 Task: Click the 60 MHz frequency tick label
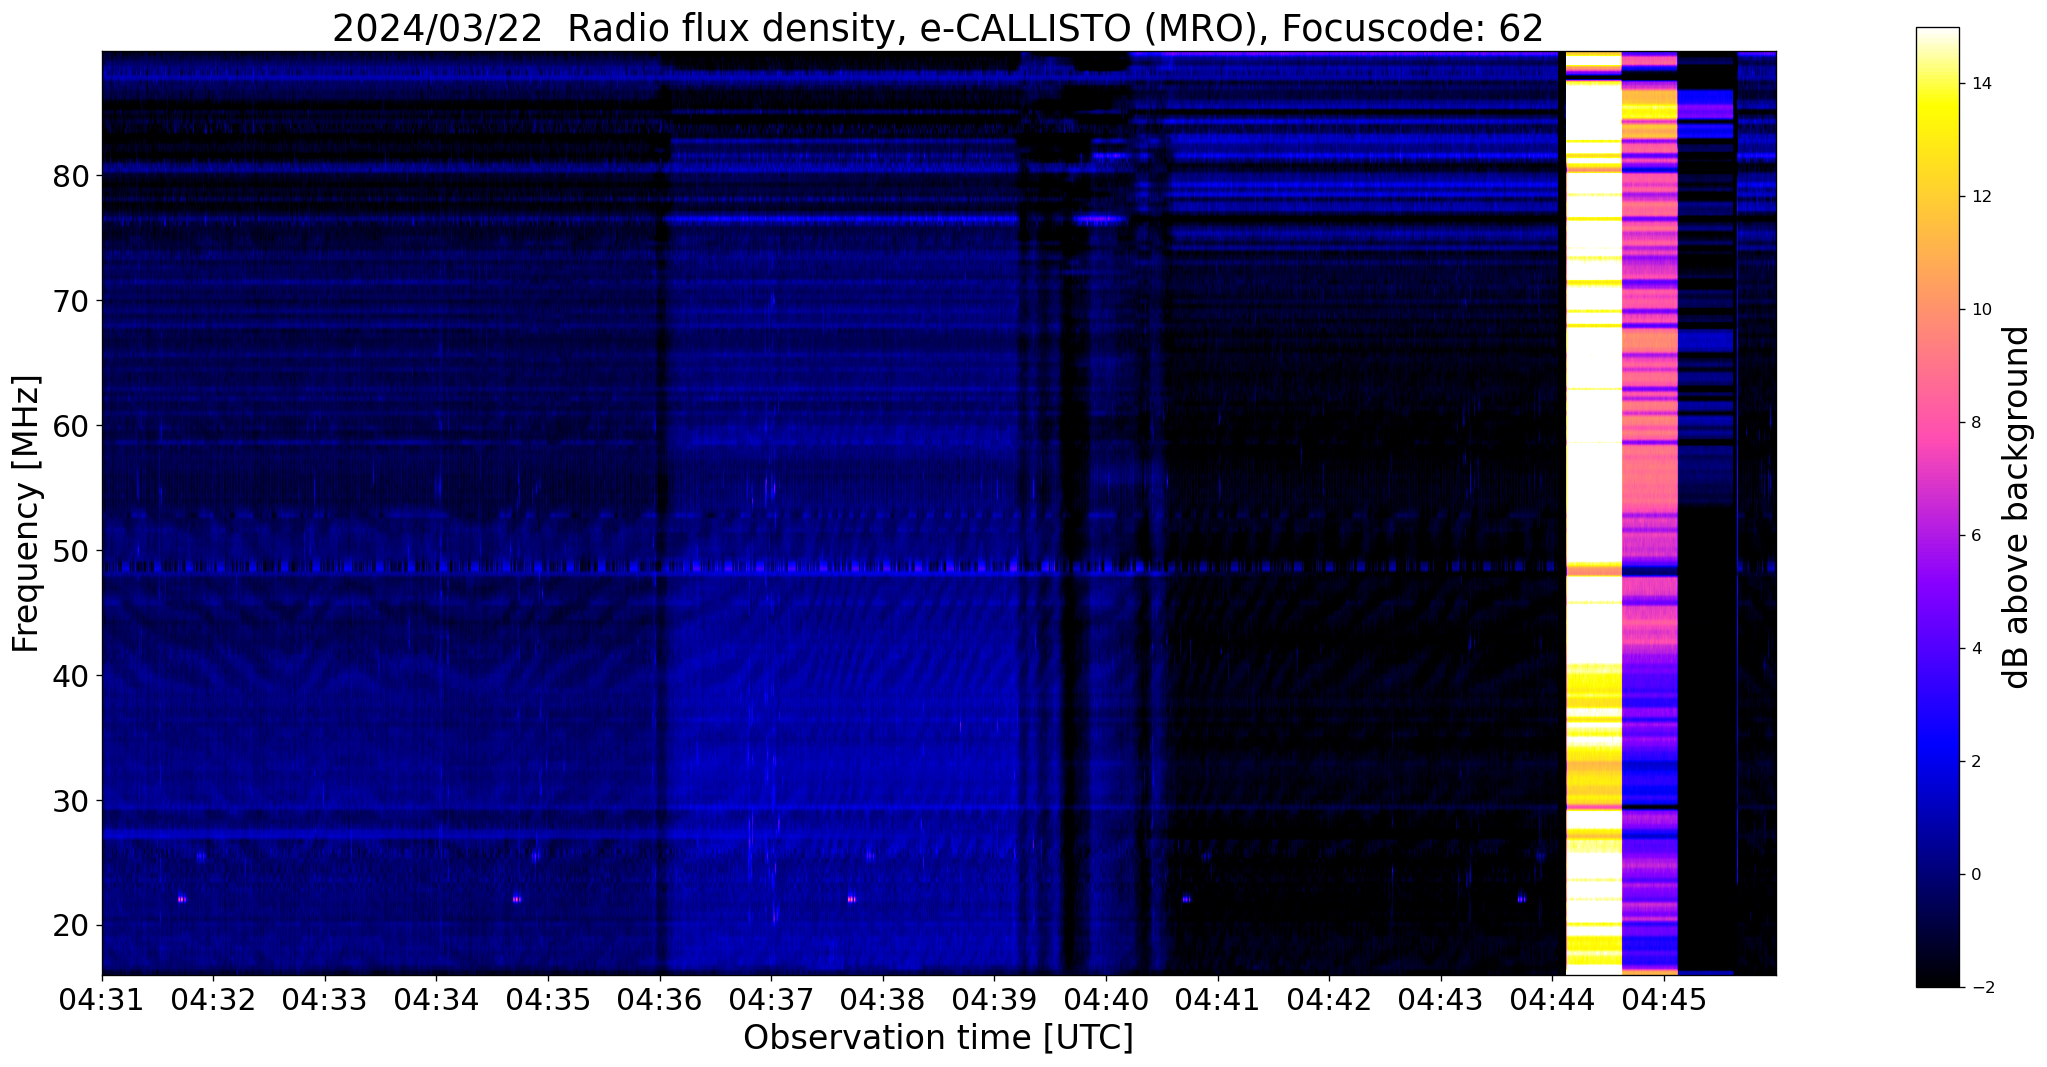[72, 426]
